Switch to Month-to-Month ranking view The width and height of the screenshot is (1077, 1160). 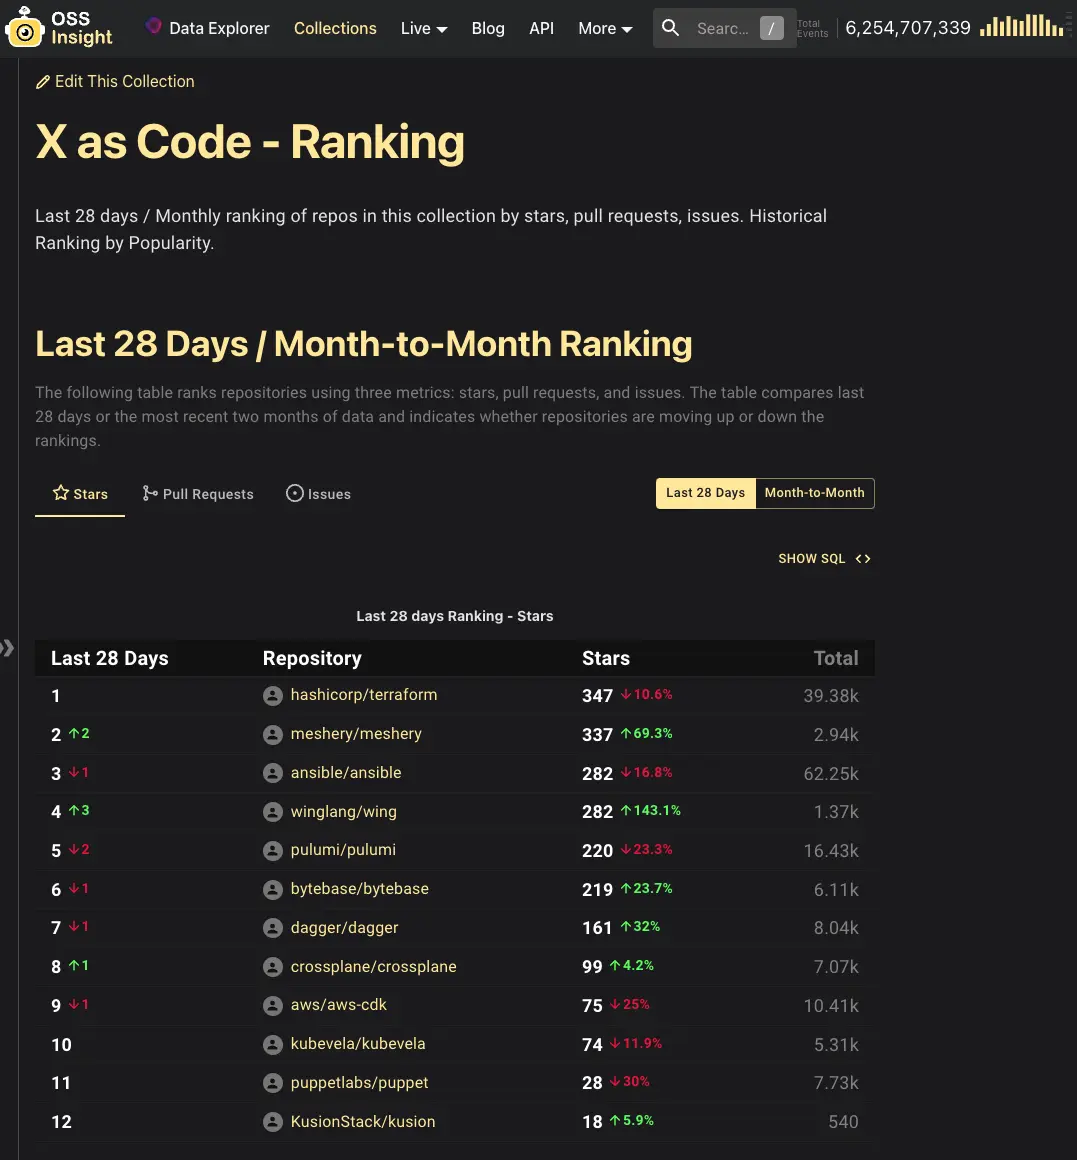814,493
